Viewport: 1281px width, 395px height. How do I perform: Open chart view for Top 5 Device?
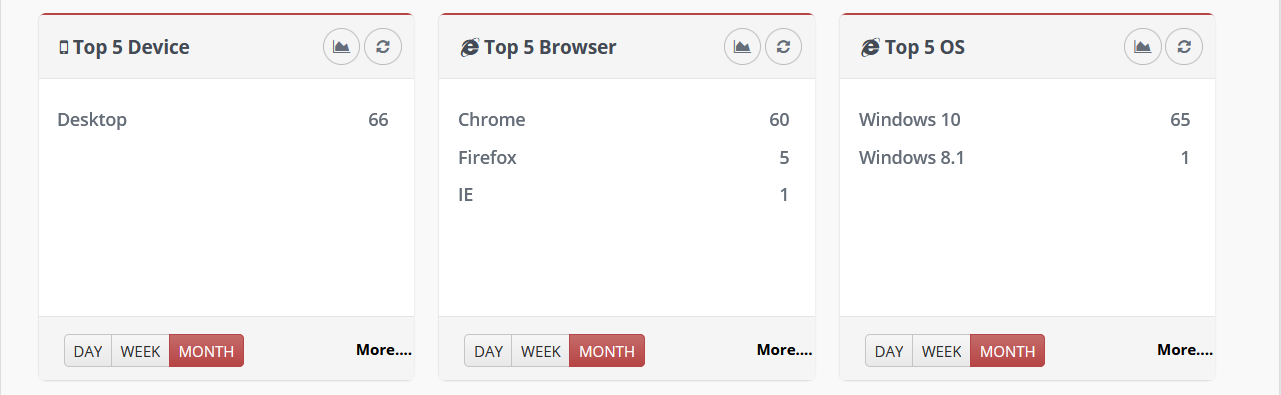341,47
